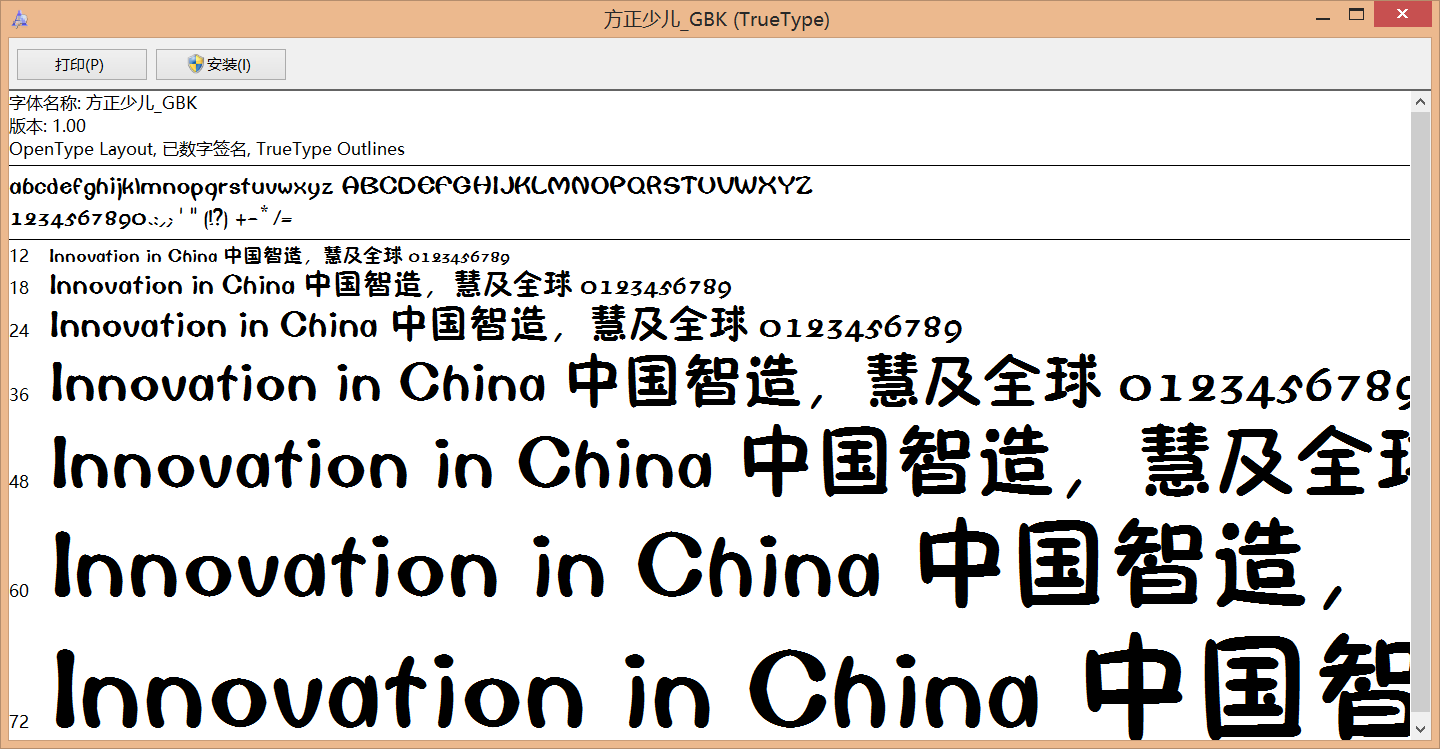Click the 版本: 1.00 version text
This screenshot has width=1440, height=749.
pyautogui.click(x=47, y=126)
